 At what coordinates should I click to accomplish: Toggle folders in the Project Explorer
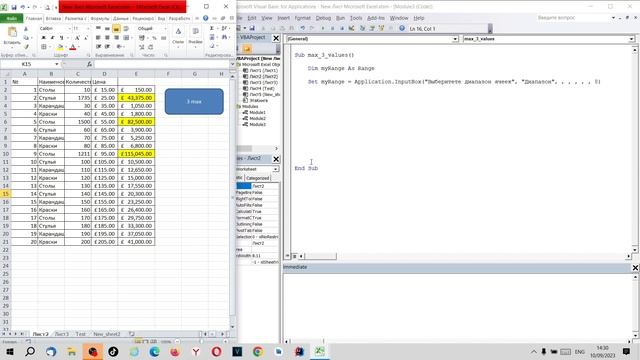(247, 49)
